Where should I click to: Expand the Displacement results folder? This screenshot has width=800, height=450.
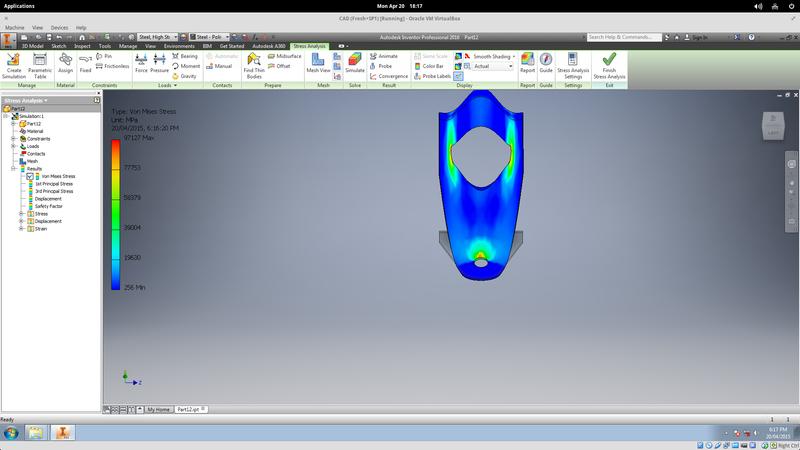click(x=21, y=221)
